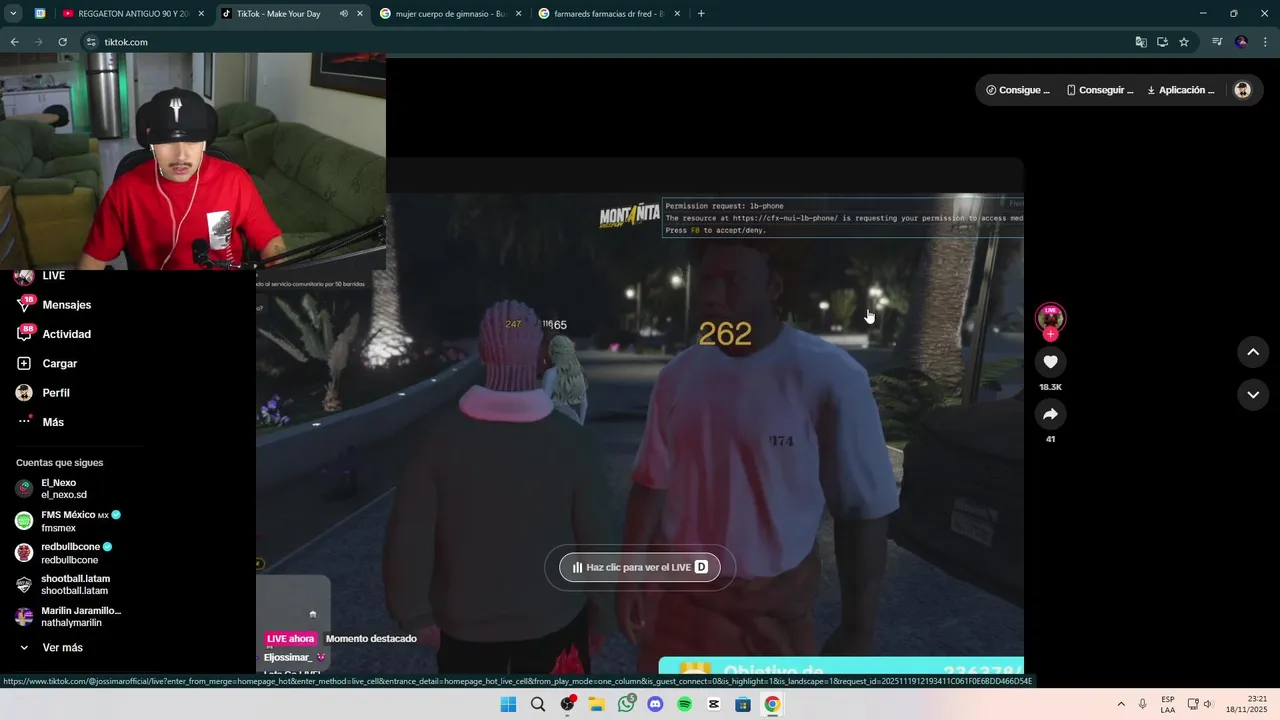The image size is (1280, 720).
Task: Open the tab search dropdown chevron
Action: 13,14
